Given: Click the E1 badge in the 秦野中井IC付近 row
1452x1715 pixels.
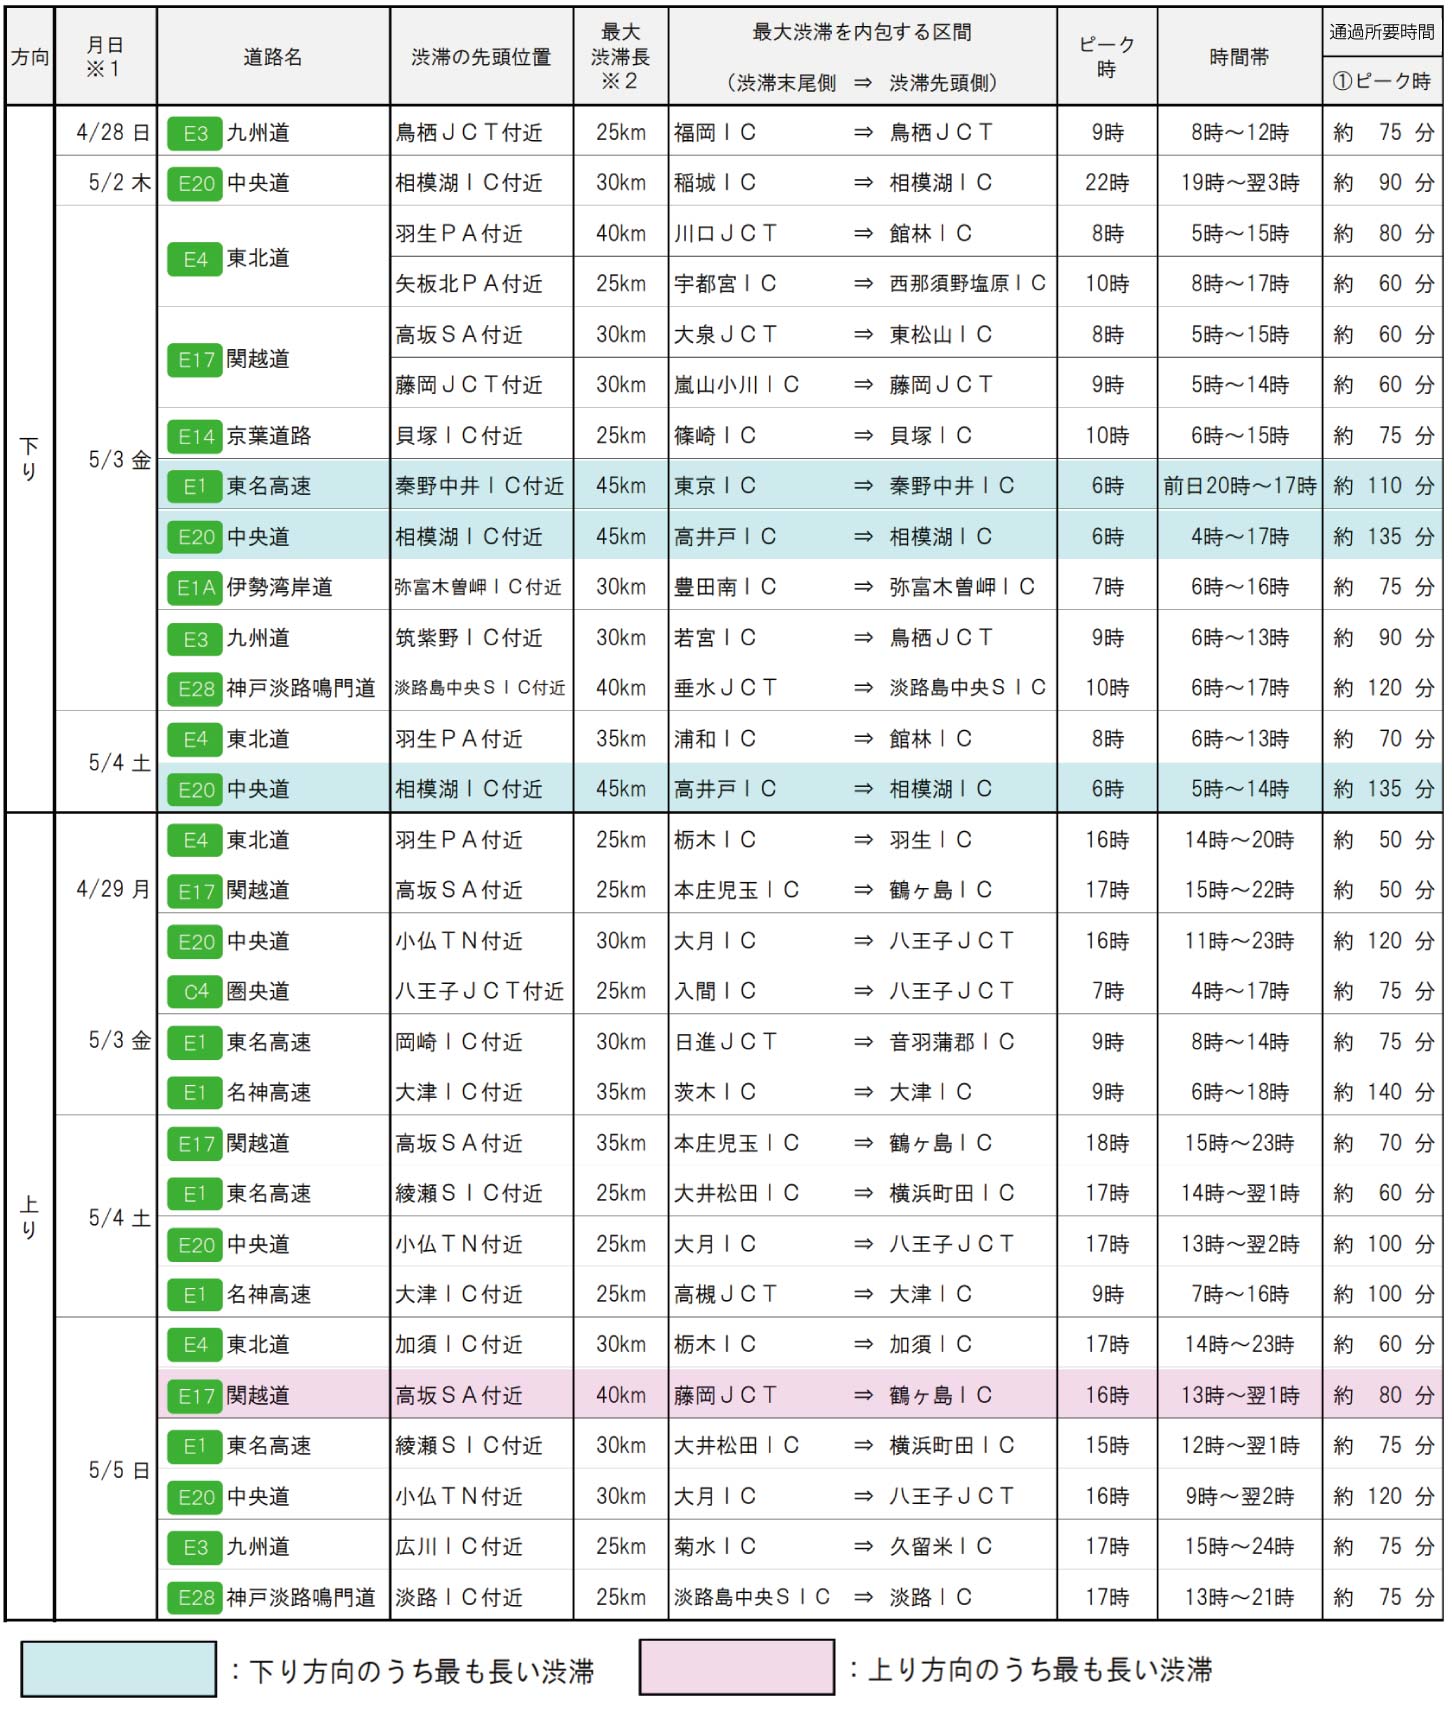Looking at the screenshot, I should click(x=195, y=487).
